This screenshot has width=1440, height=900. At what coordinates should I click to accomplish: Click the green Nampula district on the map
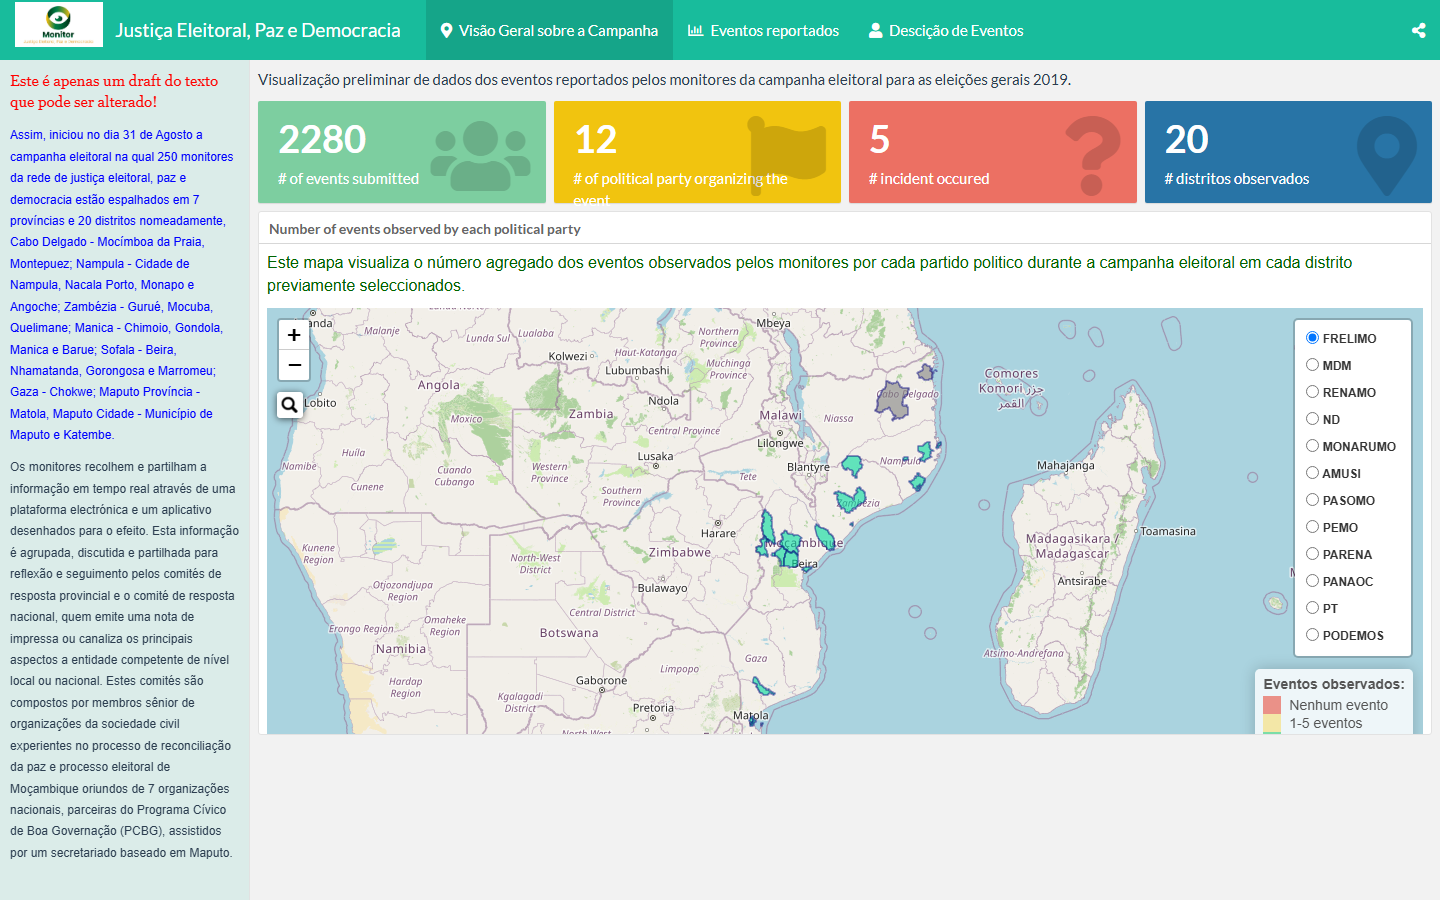tap(926, 451)
